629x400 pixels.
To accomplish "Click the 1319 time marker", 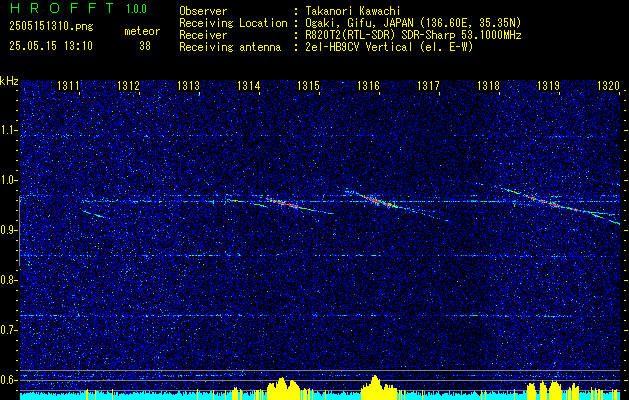I will click(x=548, y=85).
